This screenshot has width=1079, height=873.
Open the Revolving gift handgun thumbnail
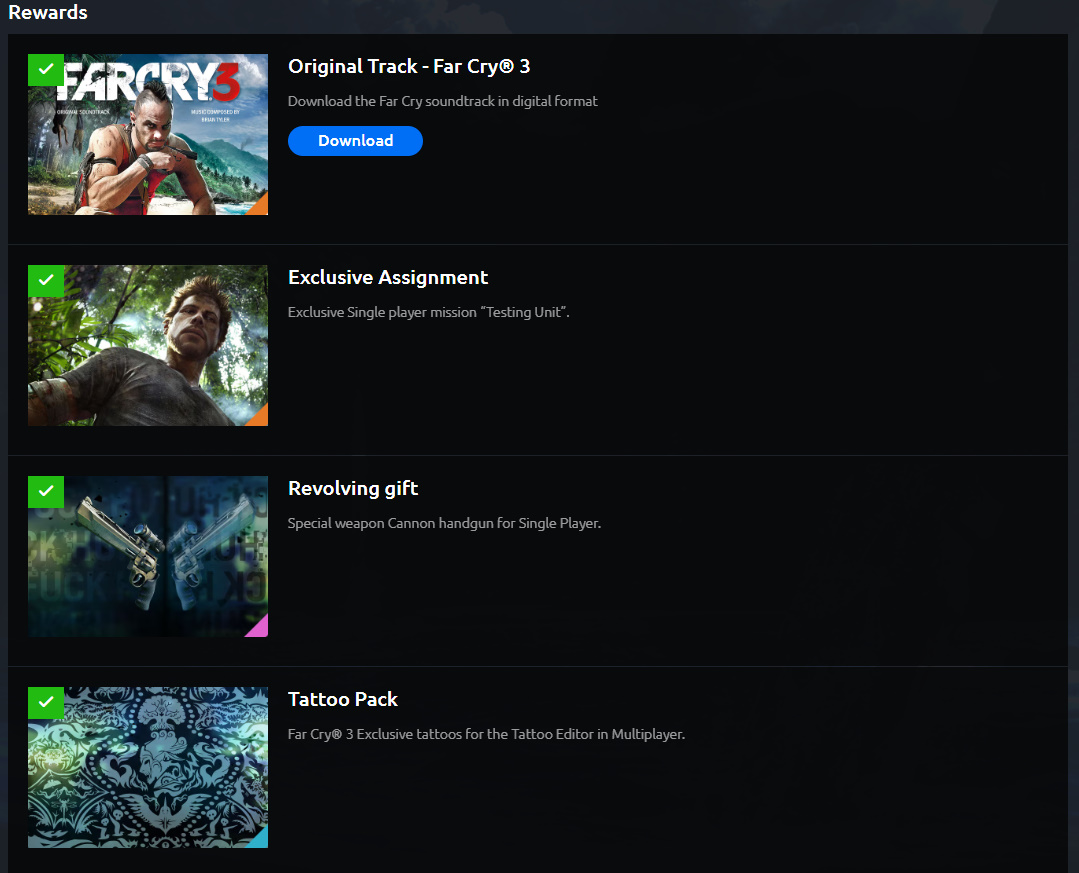[148, 557]
